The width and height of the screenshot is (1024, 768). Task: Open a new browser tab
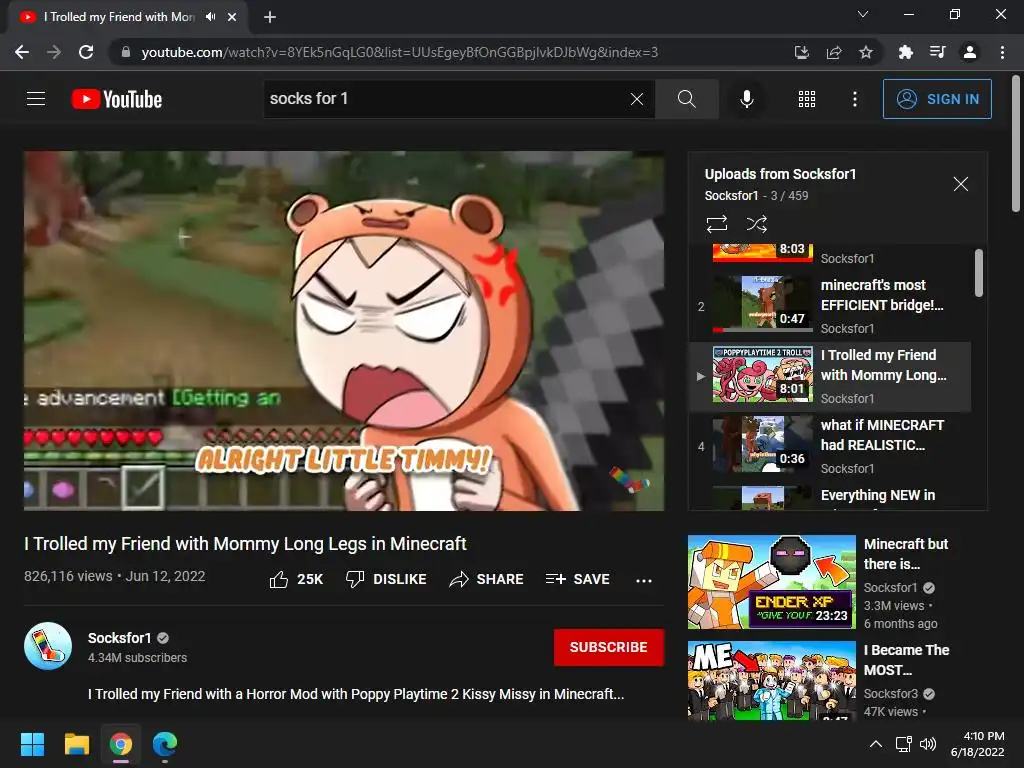(x=270, y=17)
